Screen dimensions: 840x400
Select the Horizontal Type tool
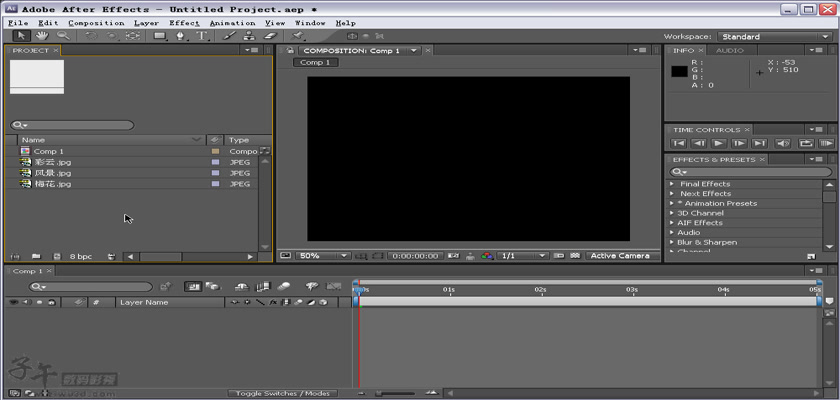click(201, 36)
